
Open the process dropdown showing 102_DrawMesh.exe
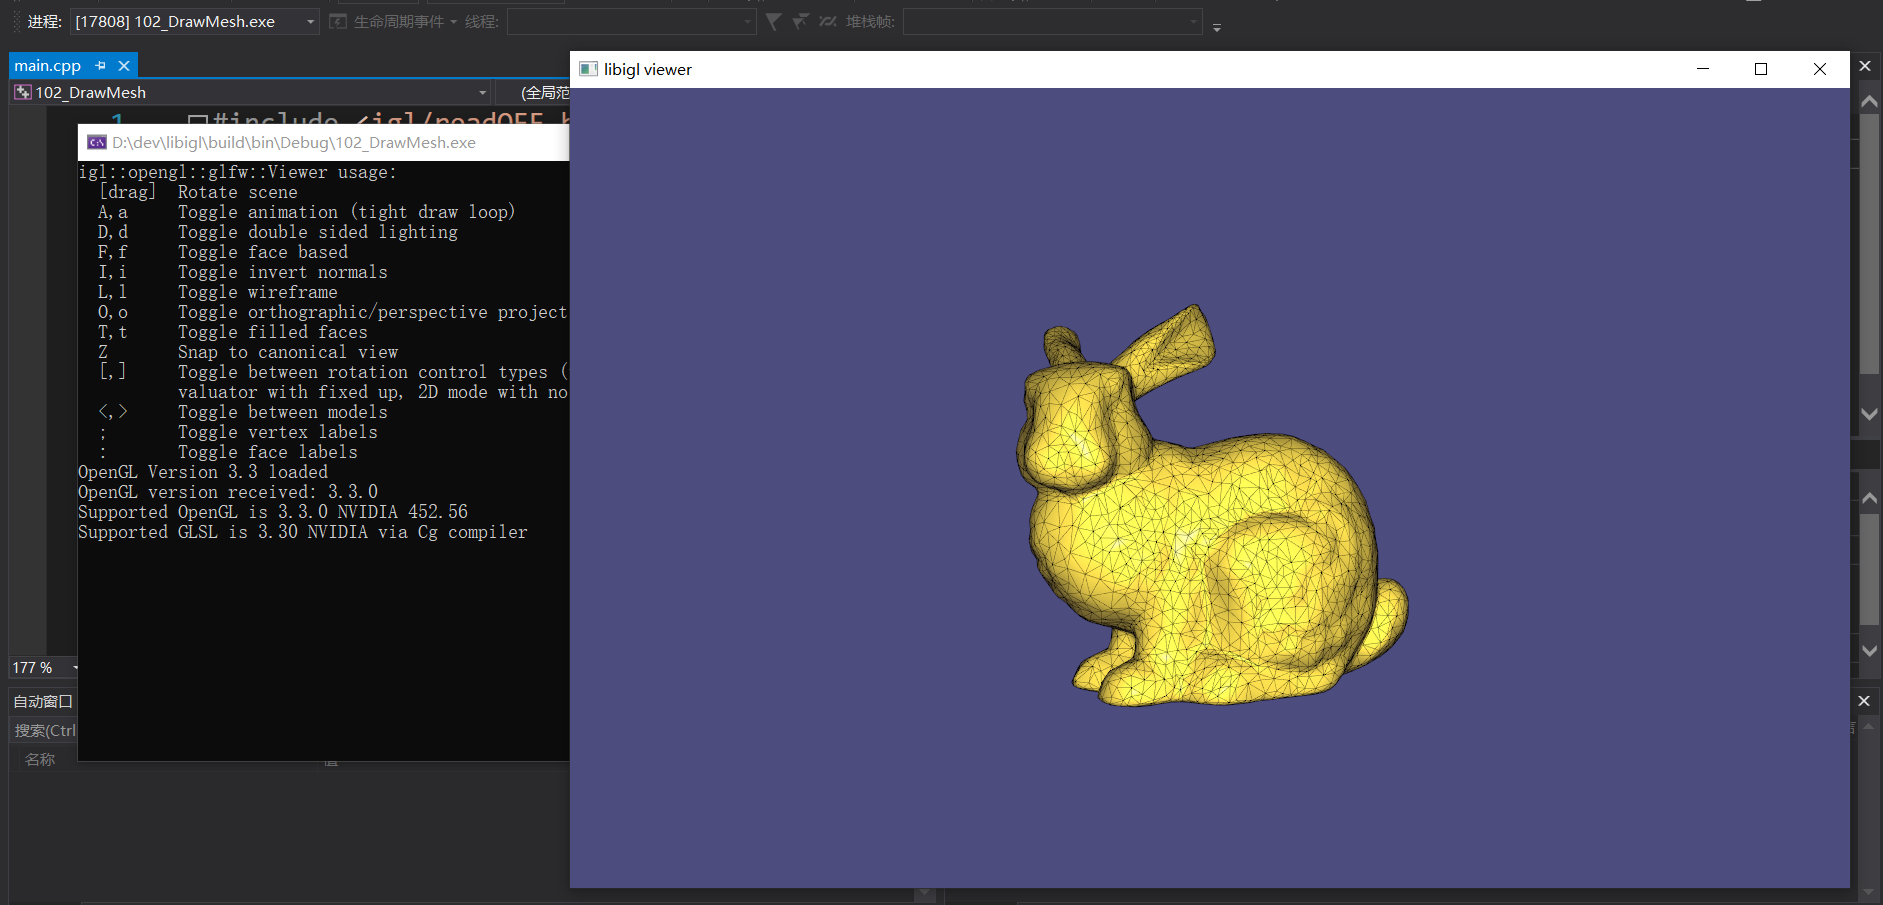(x=195, y=21)
